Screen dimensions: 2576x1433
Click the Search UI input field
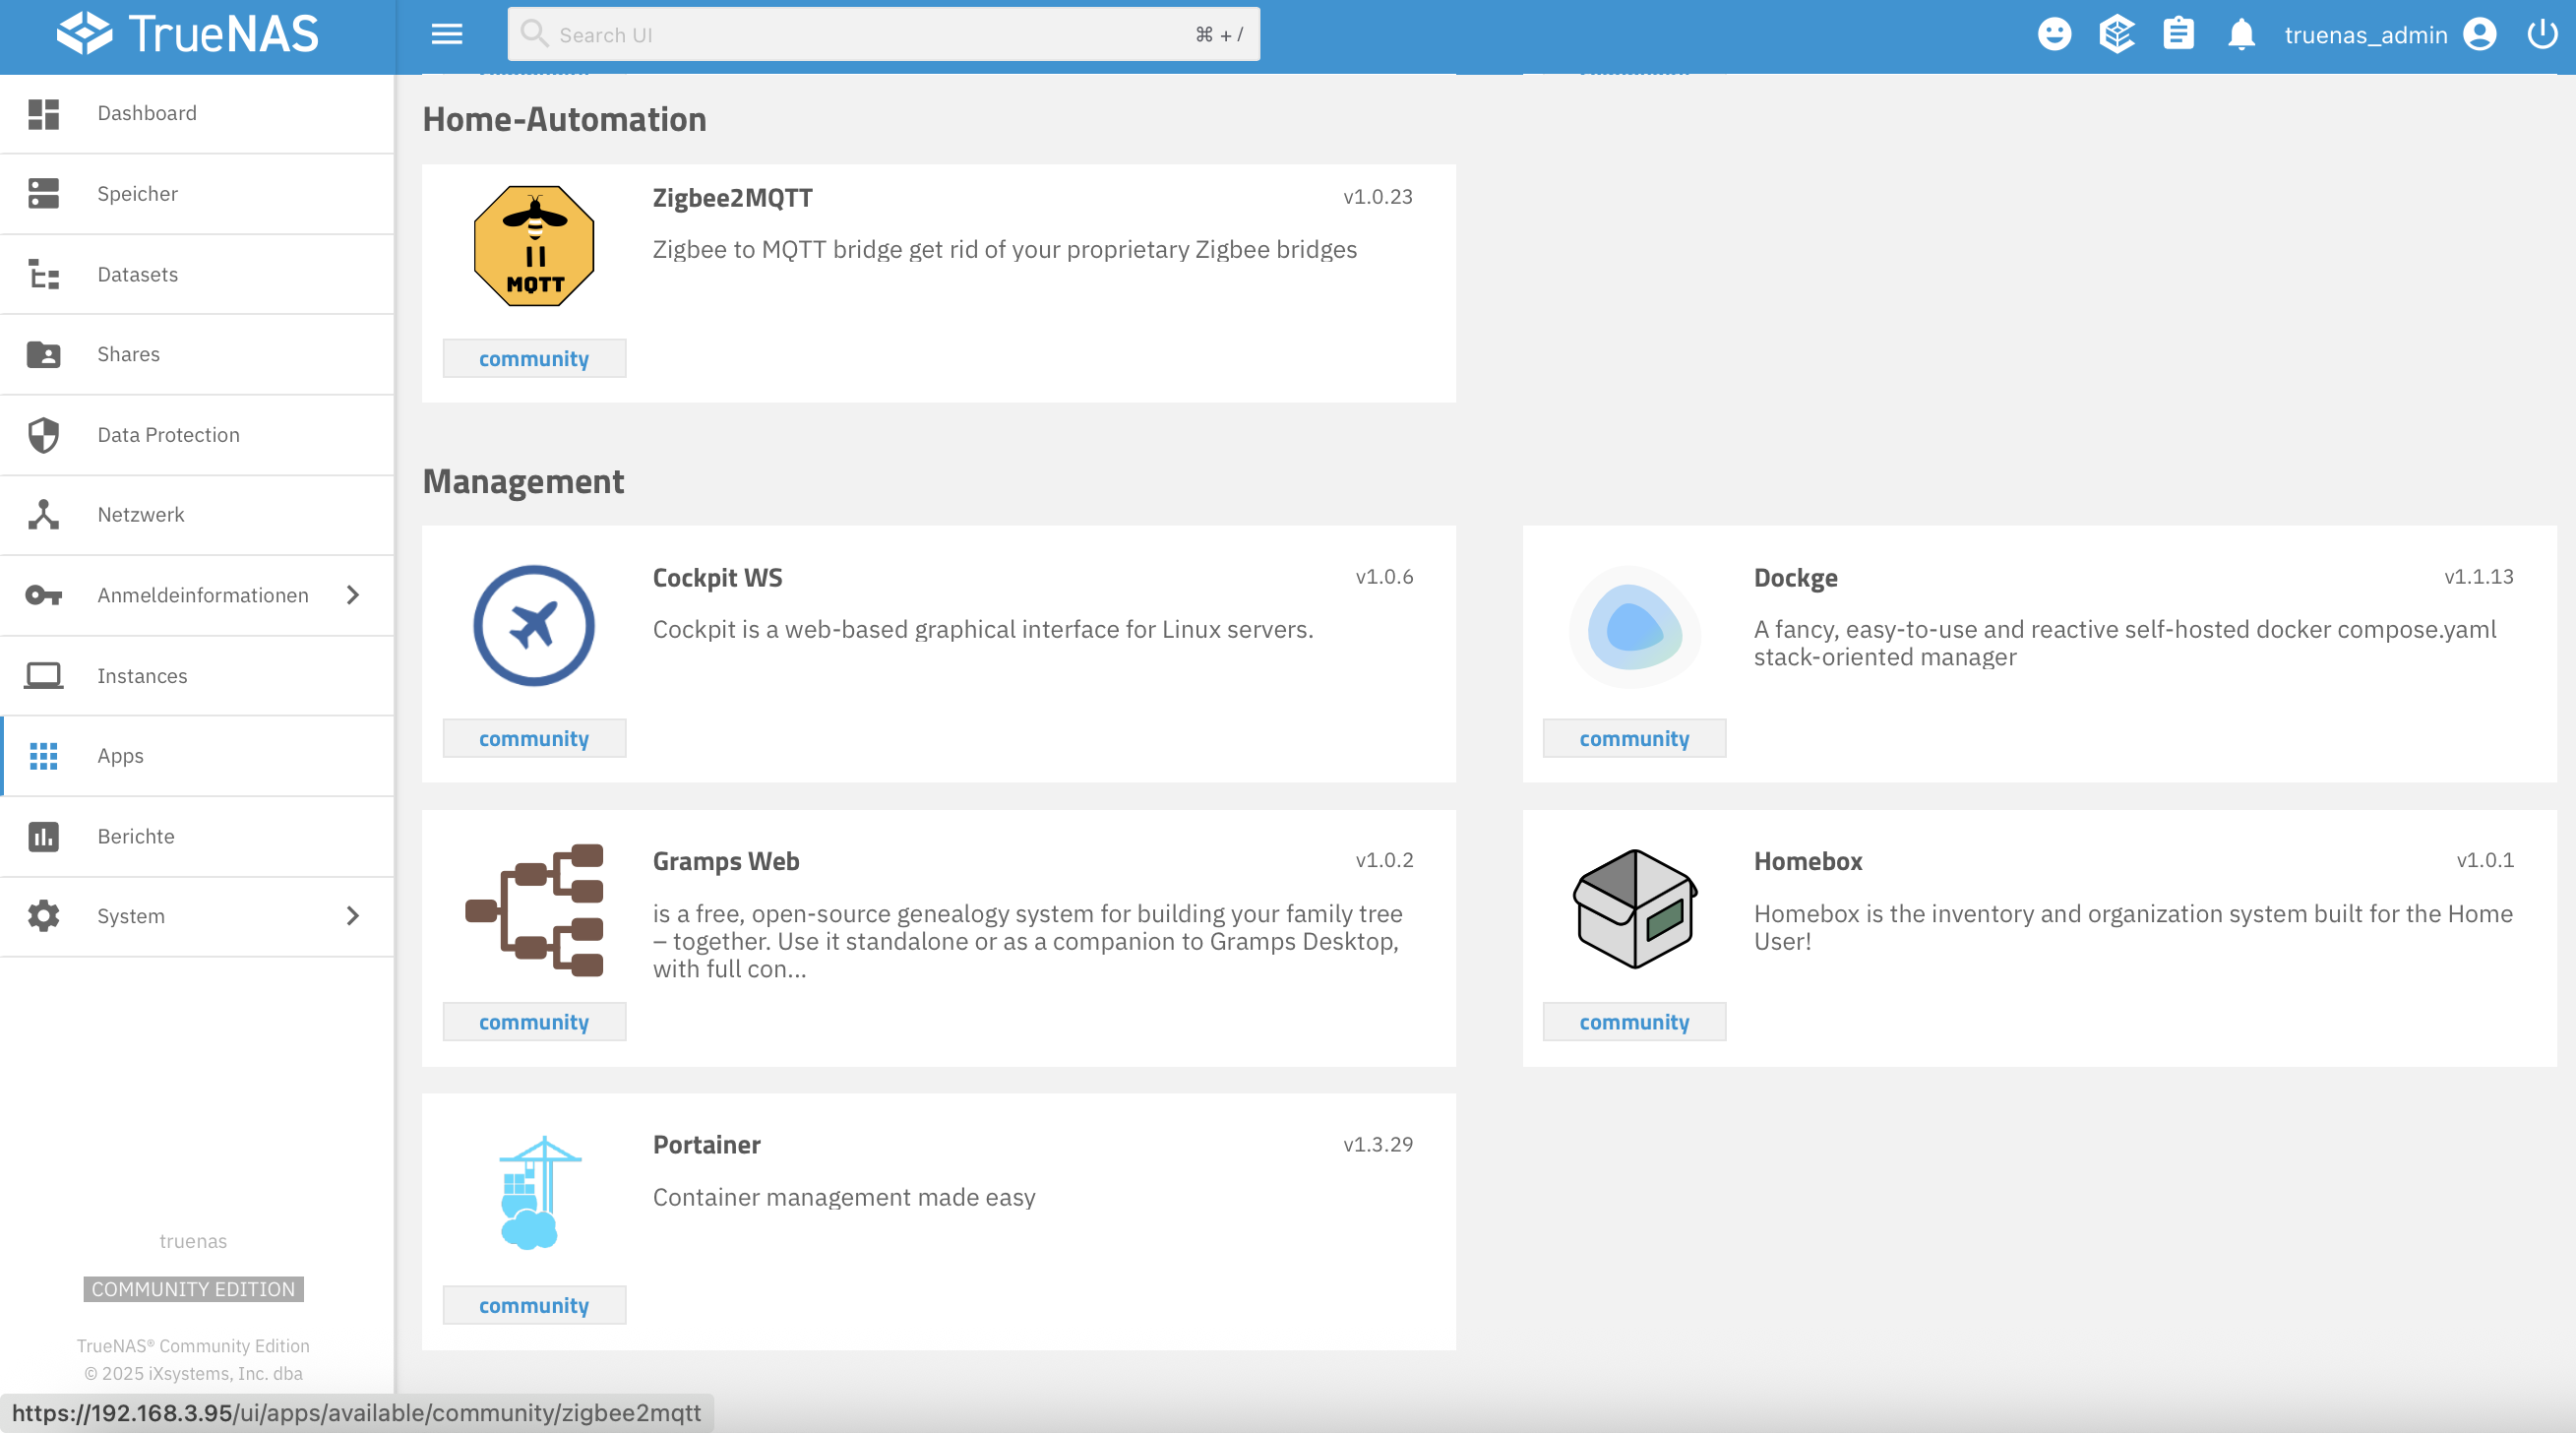click(x=884, y=35)
